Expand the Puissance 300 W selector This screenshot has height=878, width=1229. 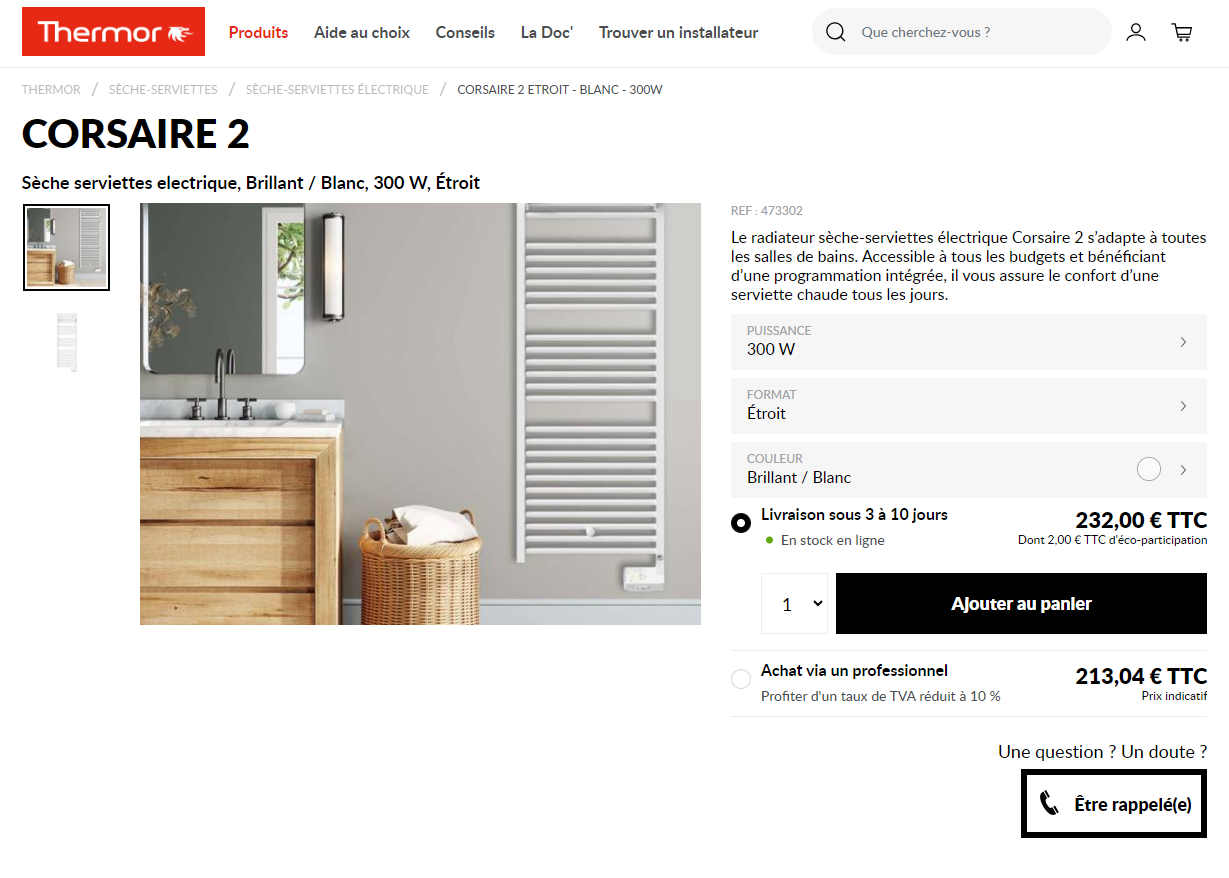pyautogui.click(x=969, y=341)
